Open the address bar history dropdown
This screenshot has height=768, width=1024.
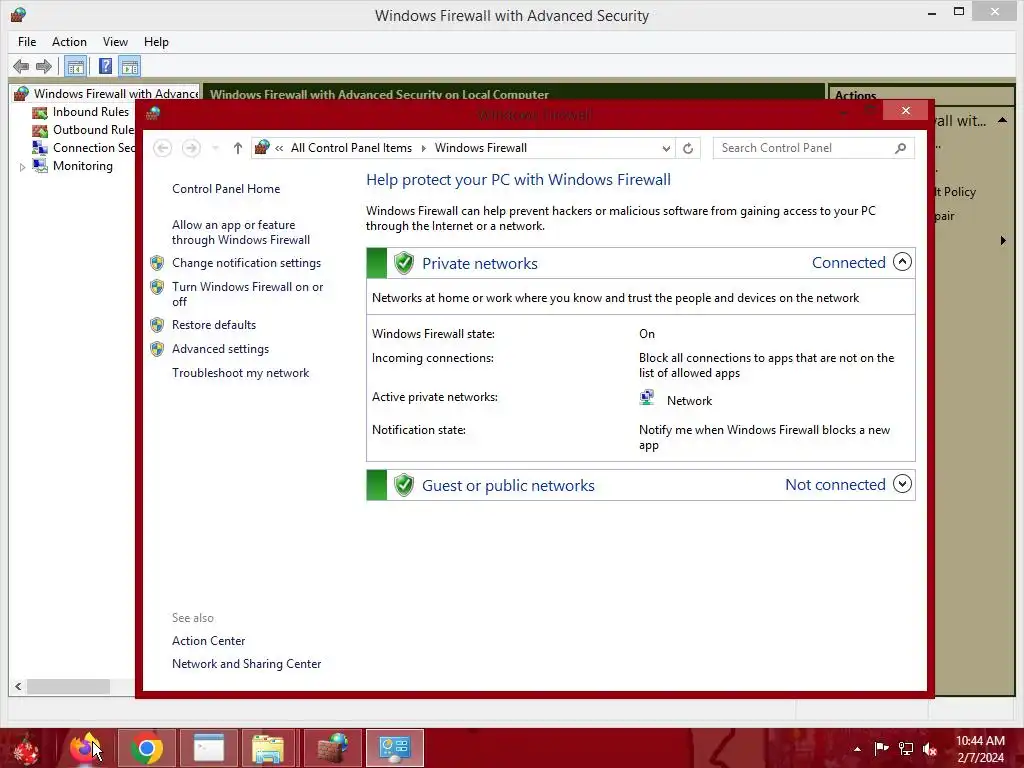[x=665, y=148]
